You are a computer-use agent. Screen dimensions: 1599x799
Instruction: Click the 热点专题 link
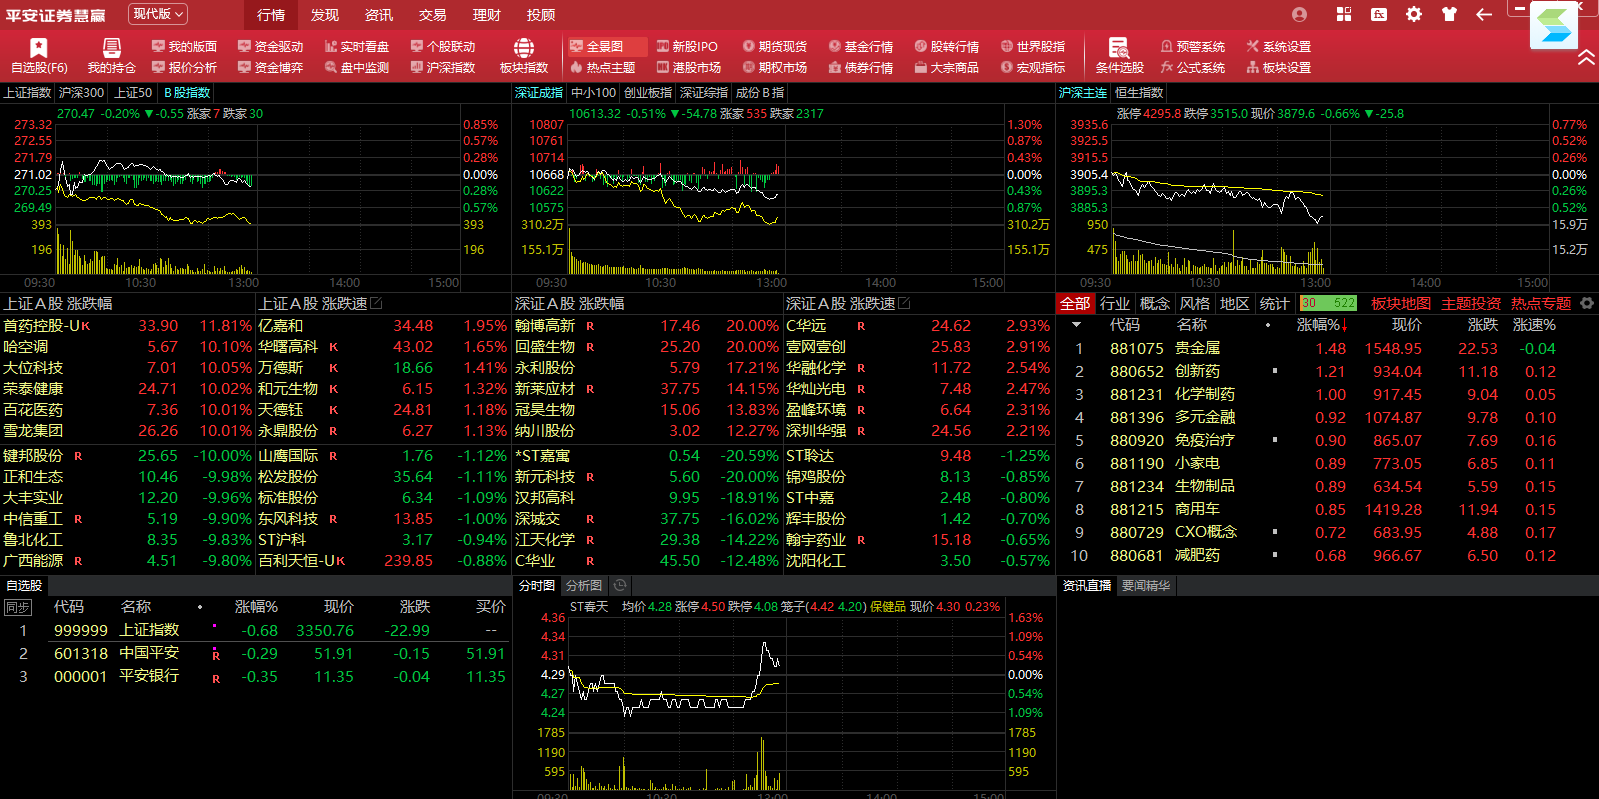click(1540, 303)
